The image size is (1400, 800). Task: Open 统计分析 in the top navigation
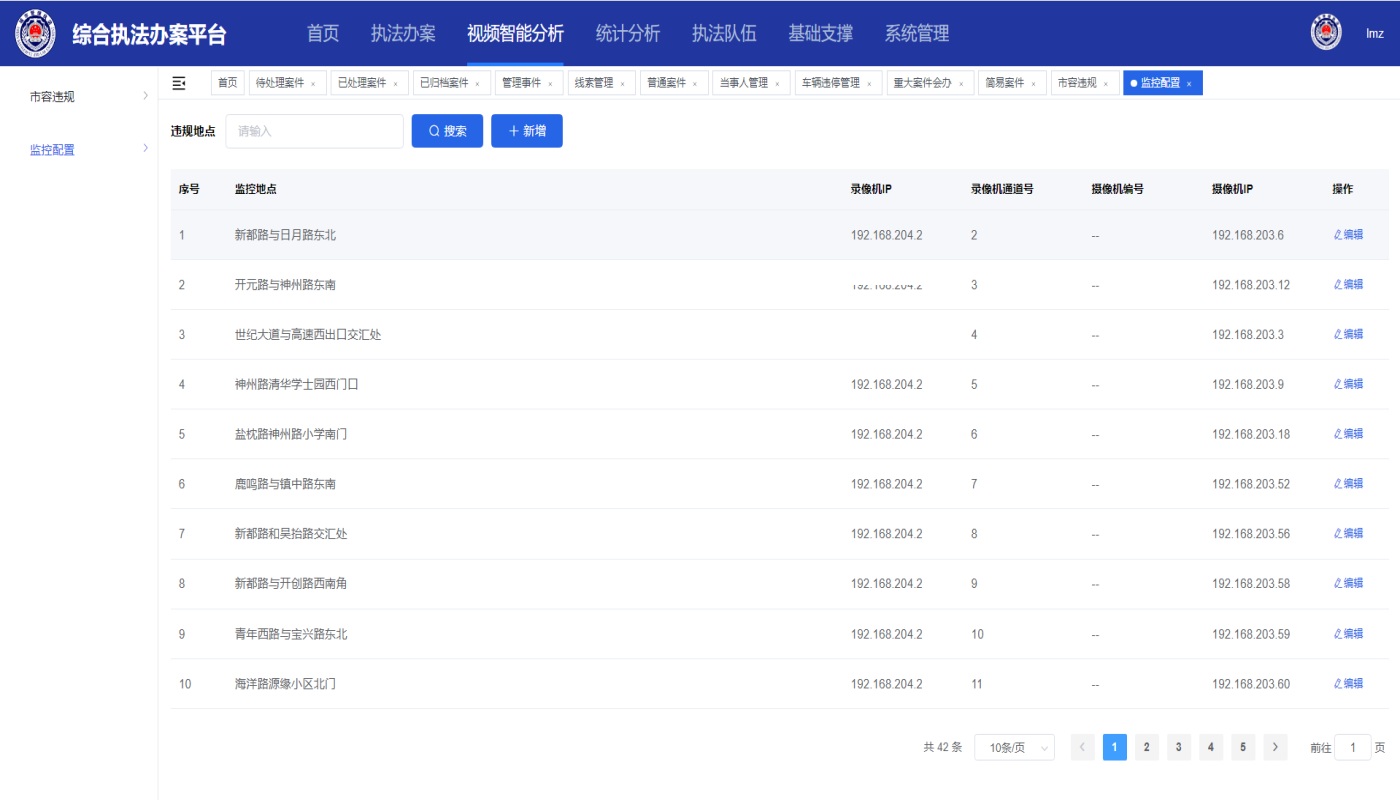[x=628, y=33]
